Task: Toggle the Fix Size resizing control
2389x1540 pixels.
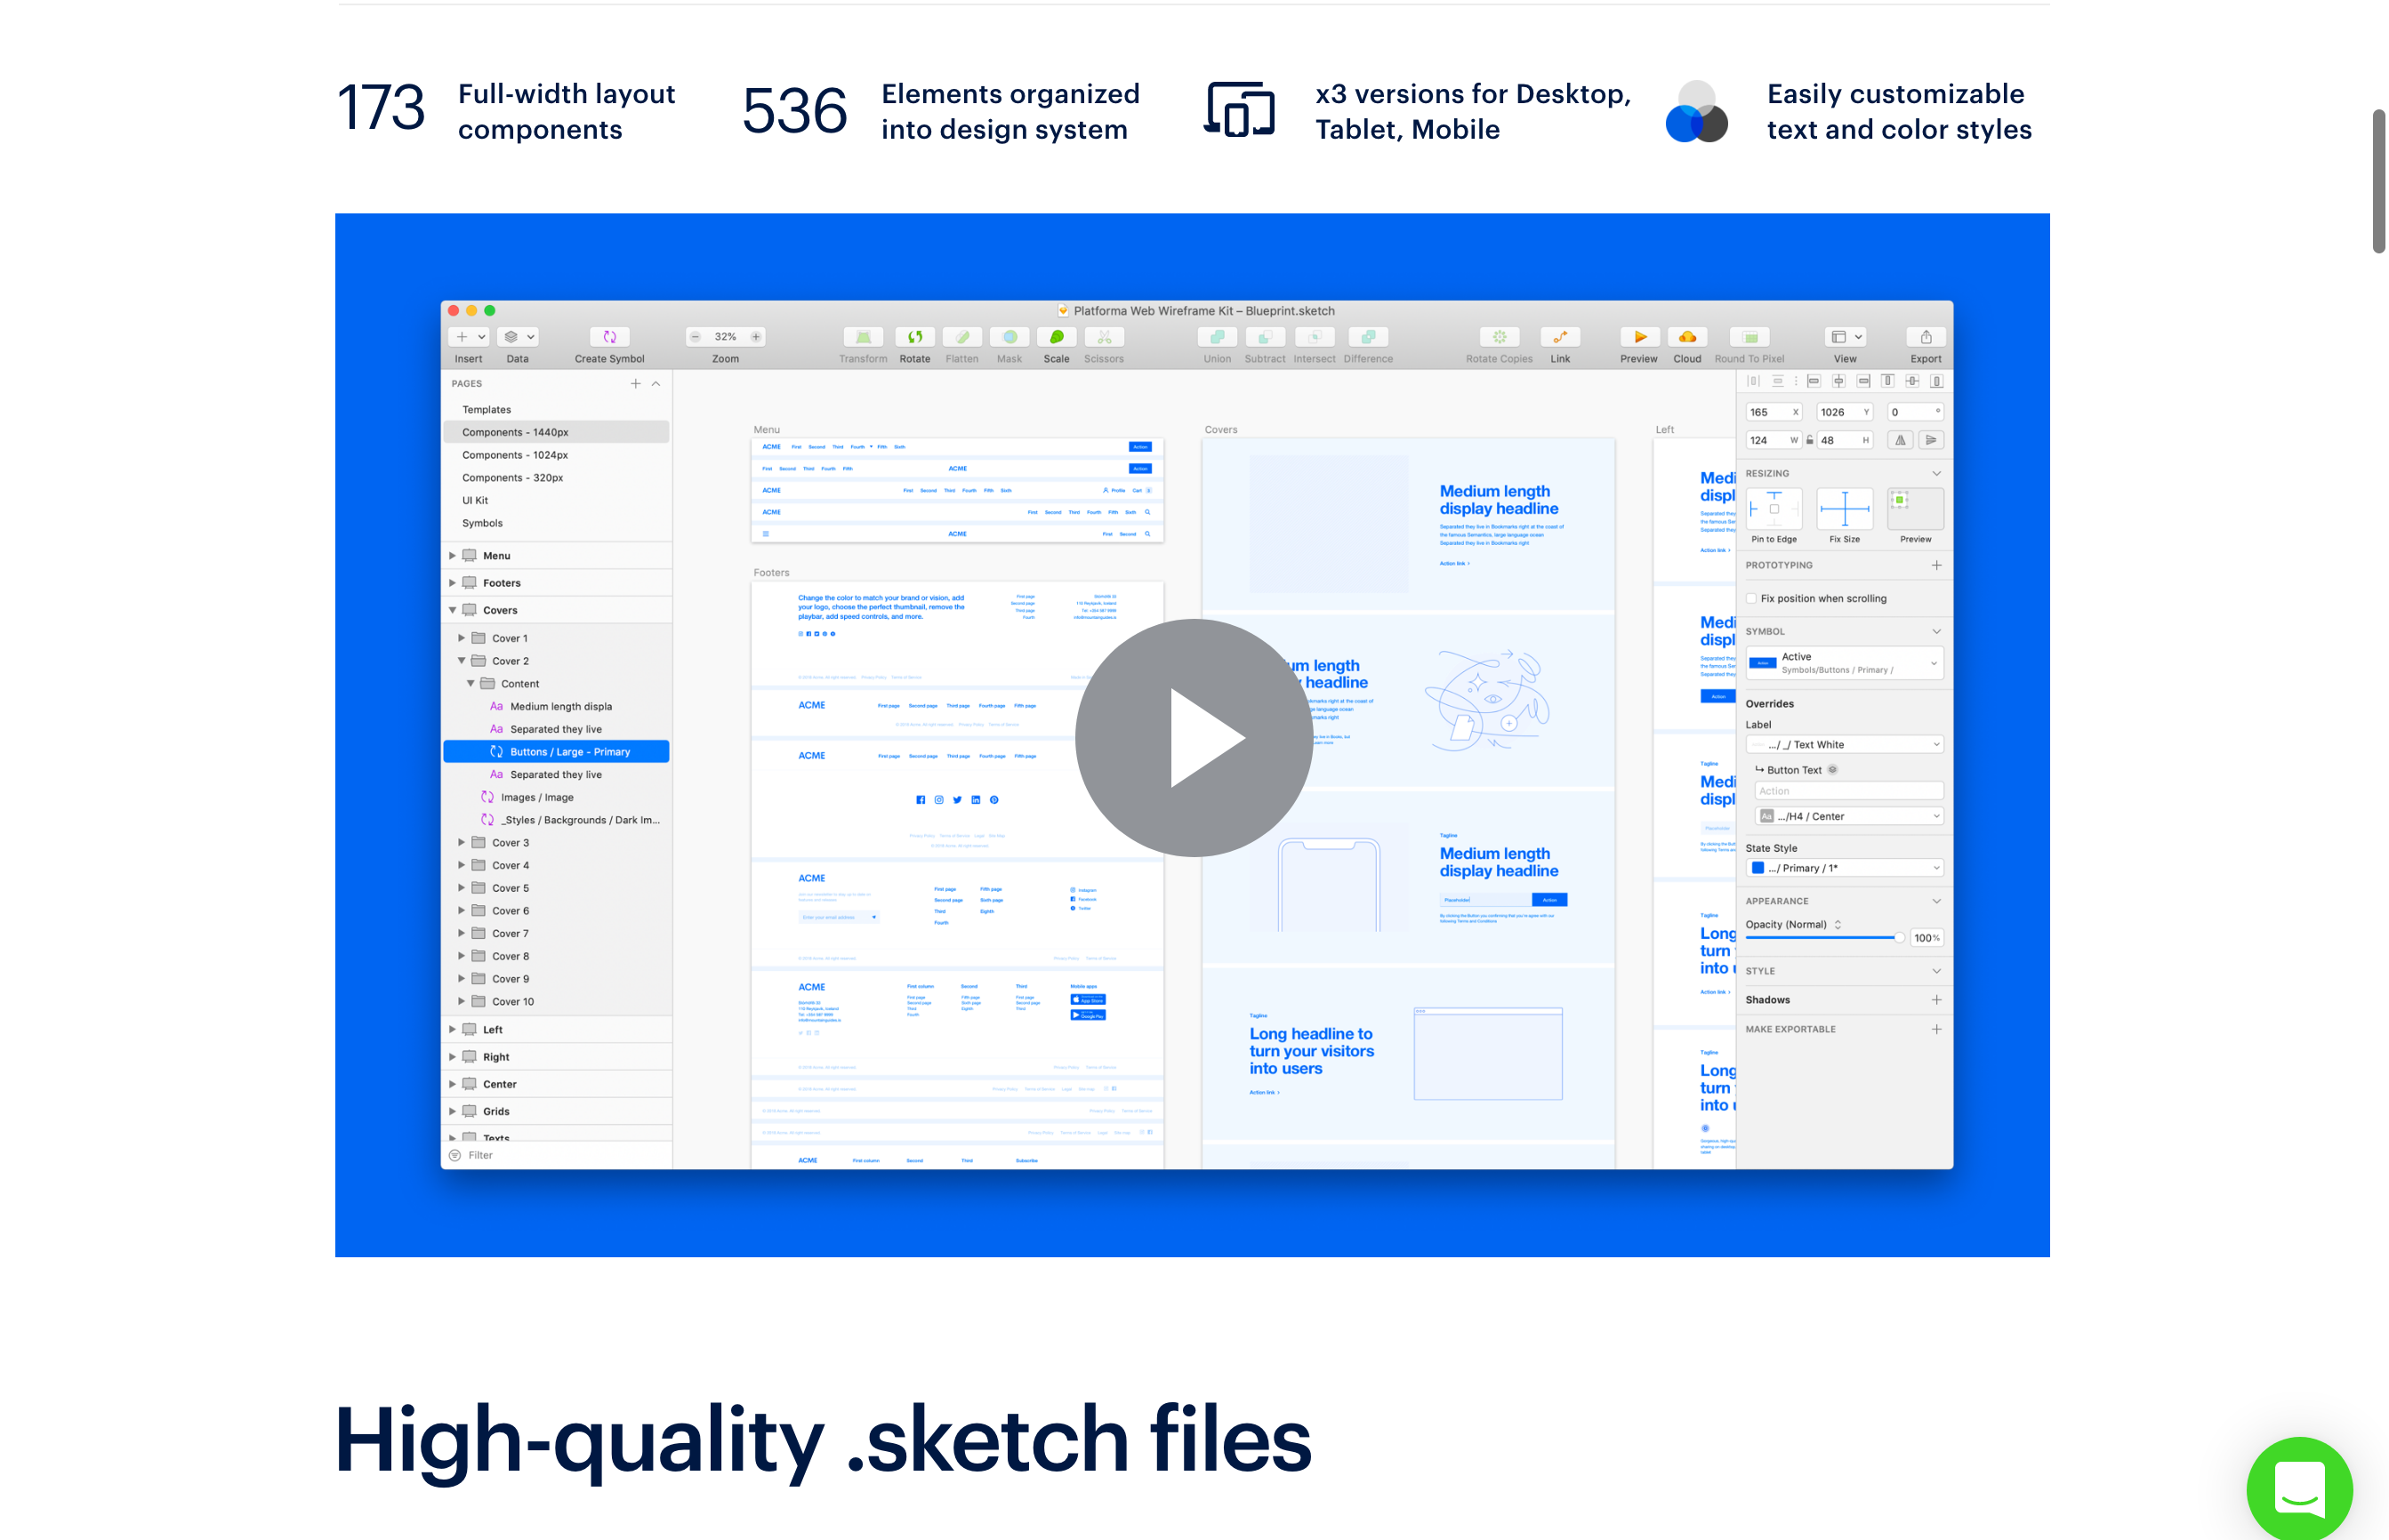Action: (x=1844, y=509)
